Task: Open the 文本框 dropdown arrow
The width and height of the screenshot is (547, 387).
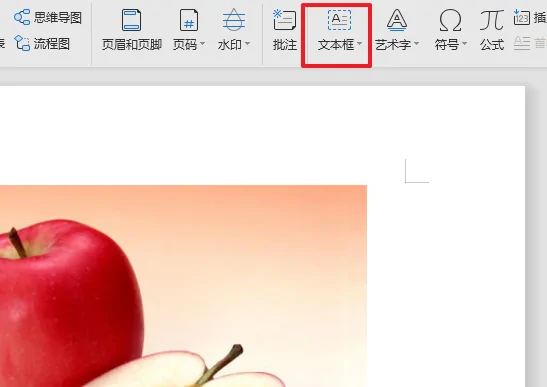Action: [x=360, y=44]
